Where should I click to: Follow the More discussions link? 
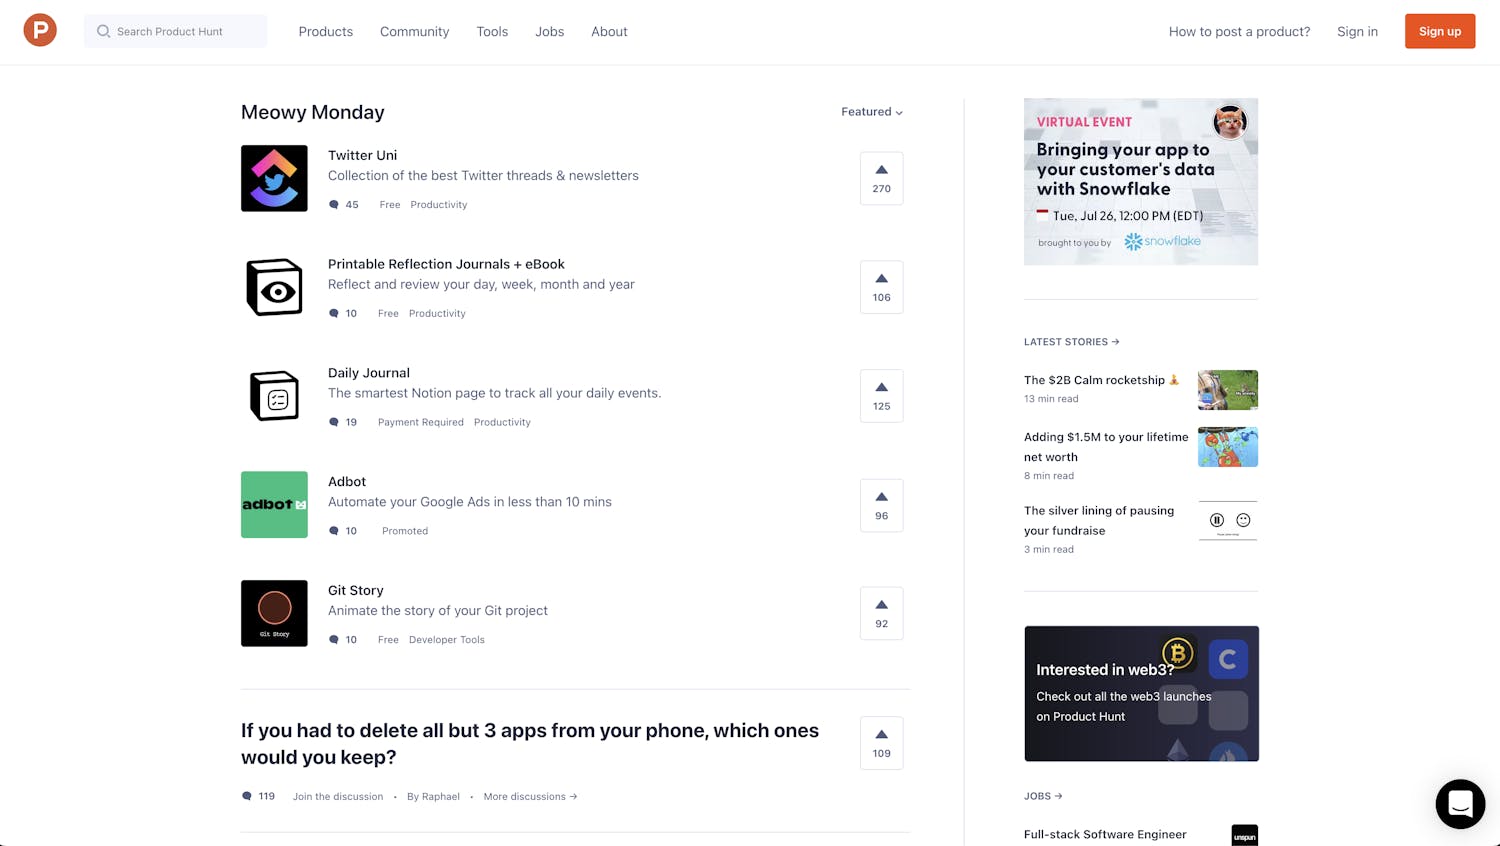(x=530, y=797)
